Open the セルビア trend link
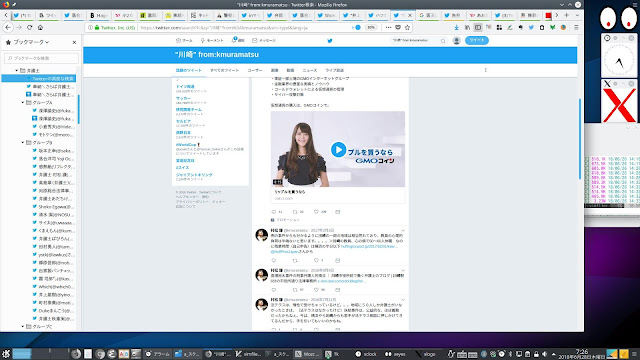Image resolution: width=640 pixels, height=360 pixels. pyautogui.click(x=183, y=121)
